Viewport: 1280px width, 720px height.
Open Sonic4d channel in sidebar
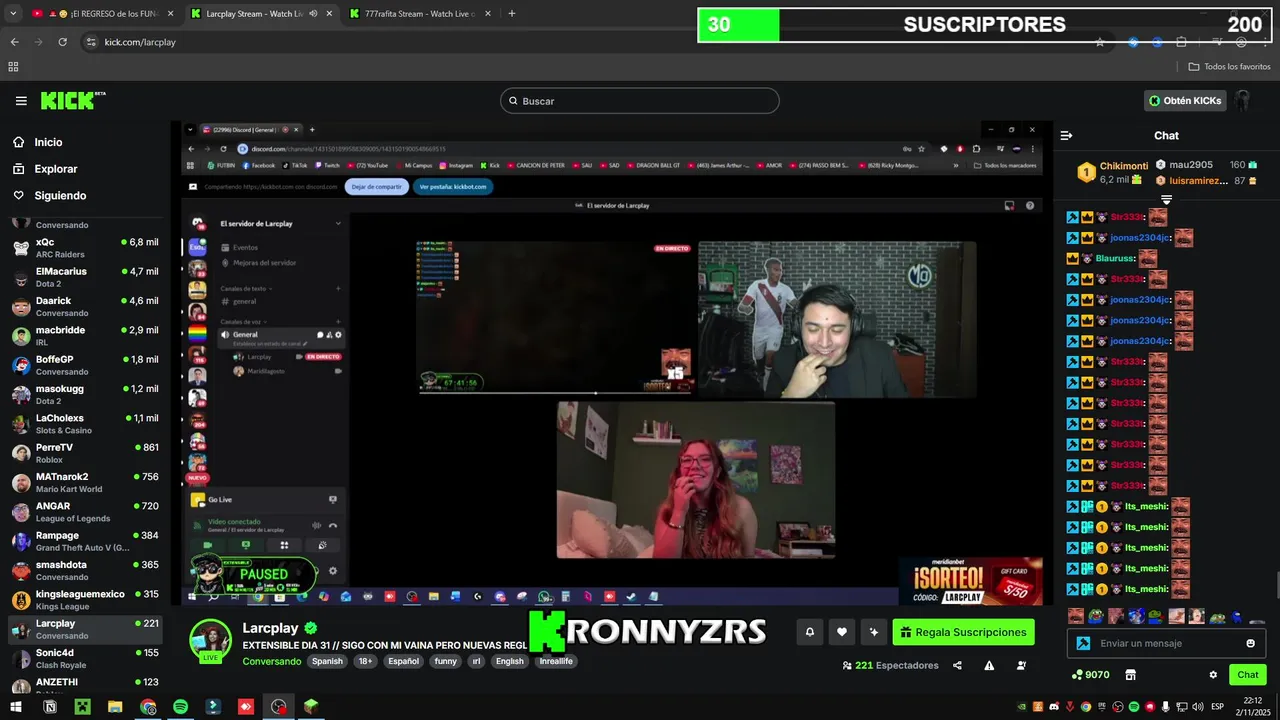pyautogui.click(x=85, y=658)
